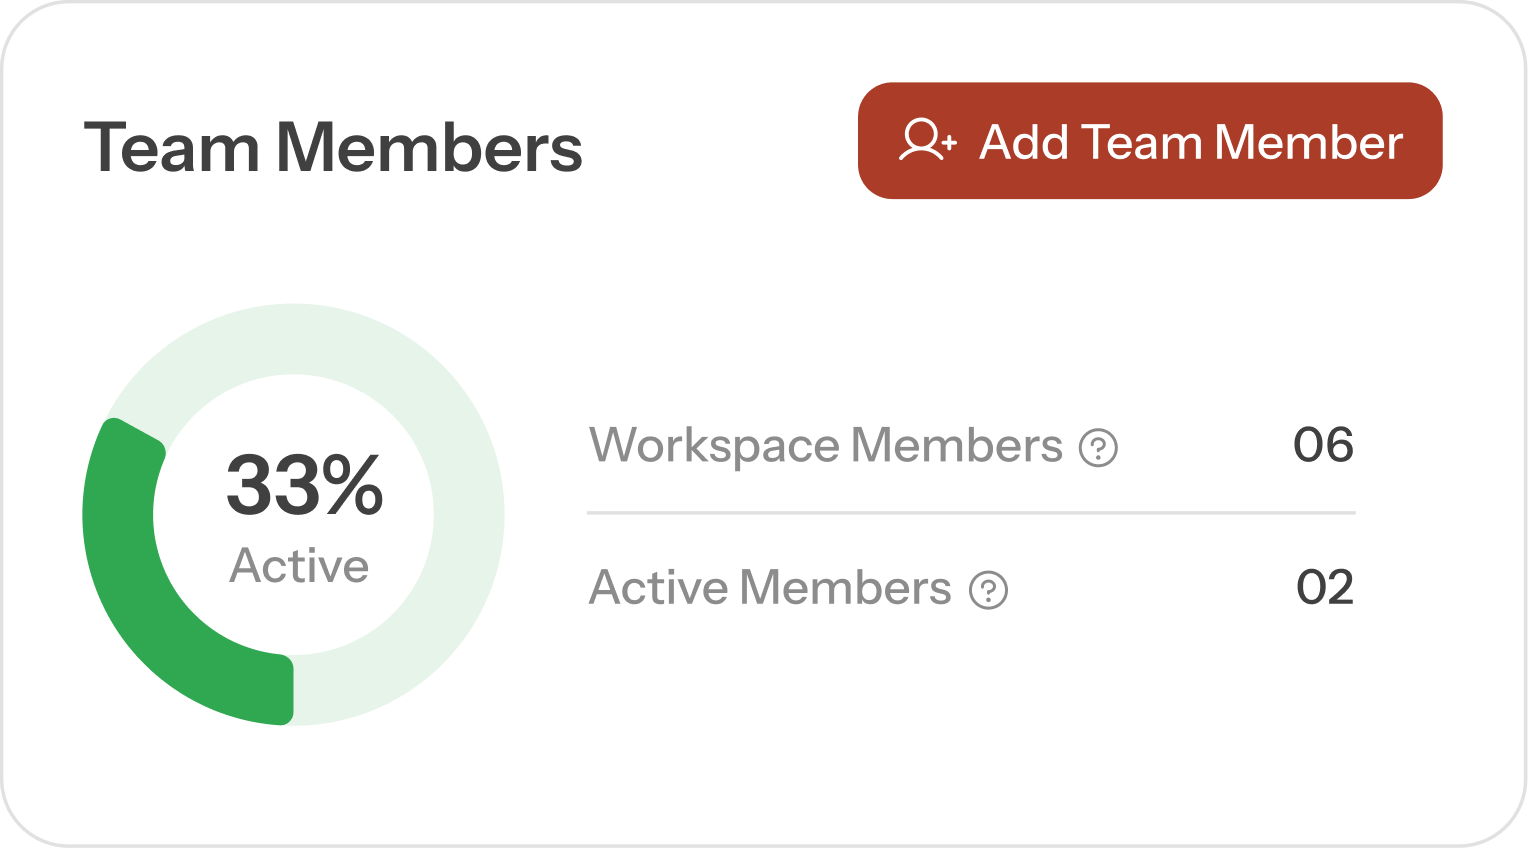The height and width of the screenshot is (848, 1528).
Task: Open the Active Members label
Action: click(770, 588)
